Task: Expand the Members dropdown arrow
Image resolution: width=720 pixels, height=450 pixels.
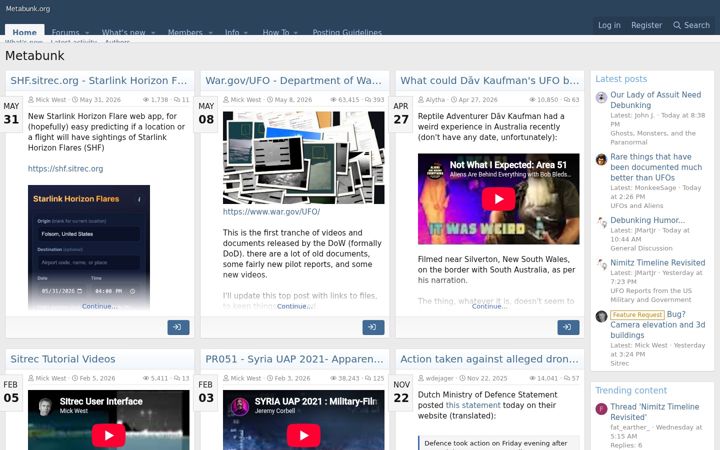Action: tap(210, 33)
